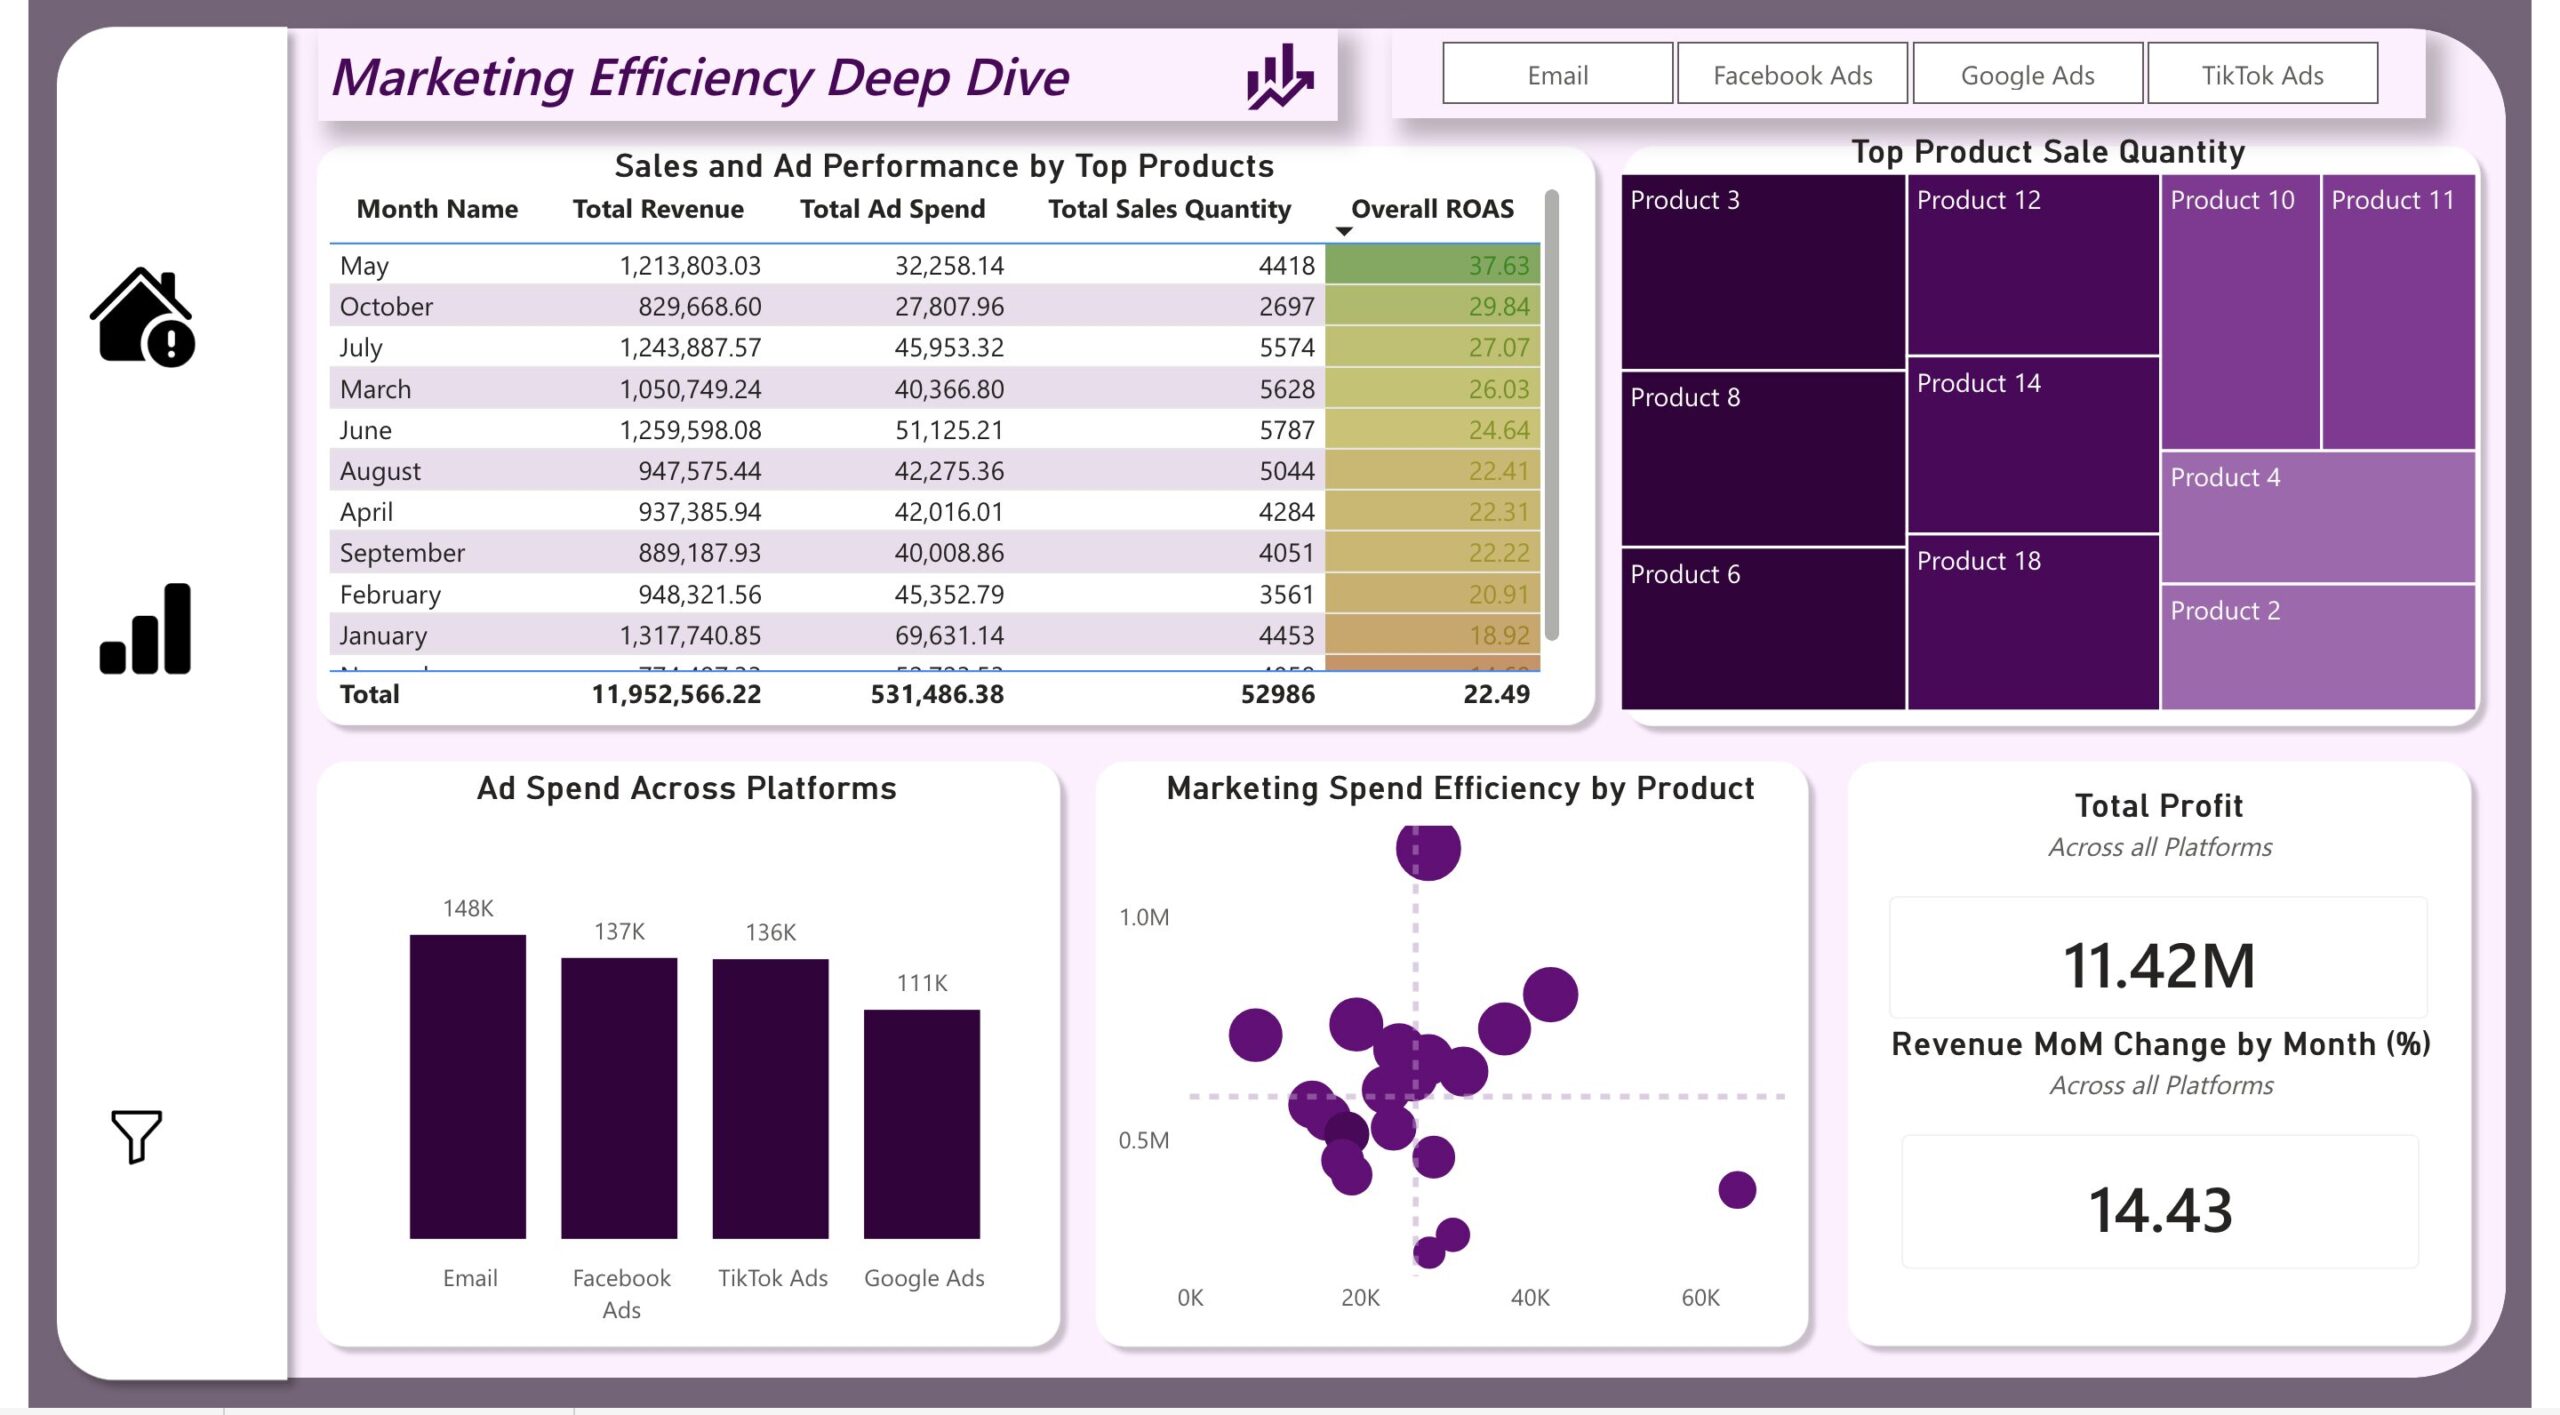Filter by Email platform slicer

point(1557,74)
